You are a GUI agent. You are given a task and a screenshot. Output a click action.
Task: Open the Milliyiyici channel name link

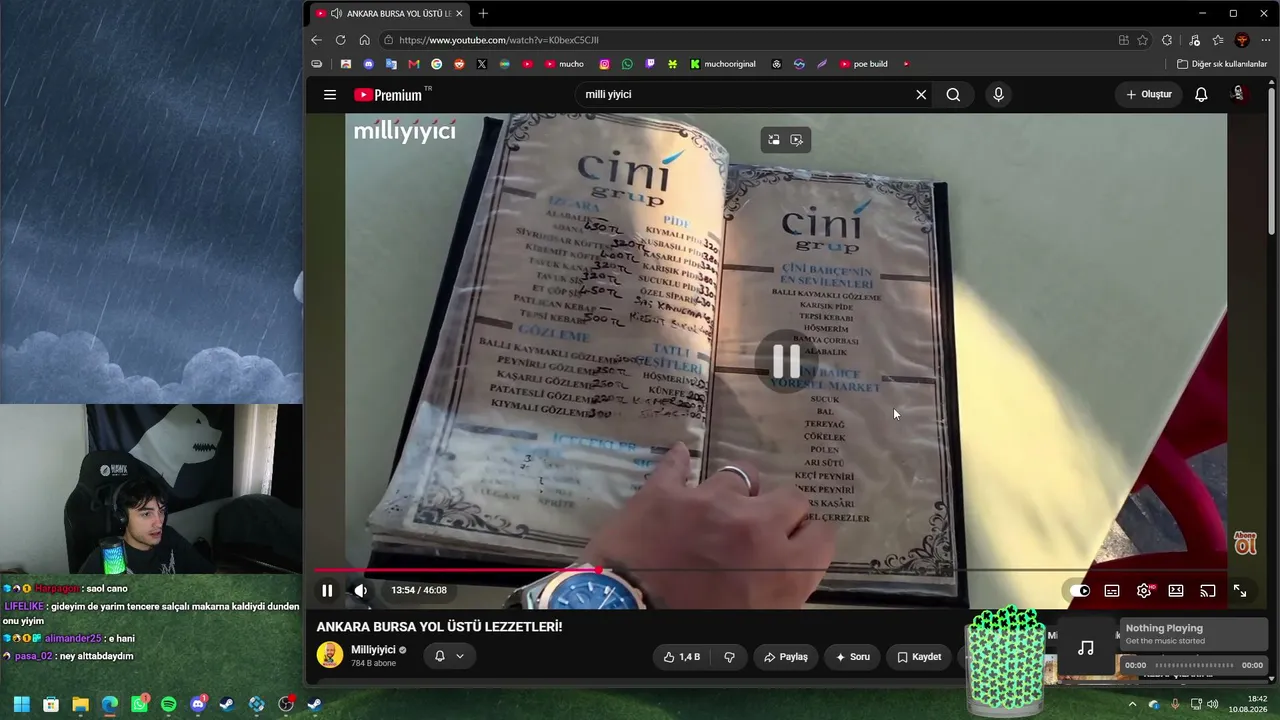373,650
